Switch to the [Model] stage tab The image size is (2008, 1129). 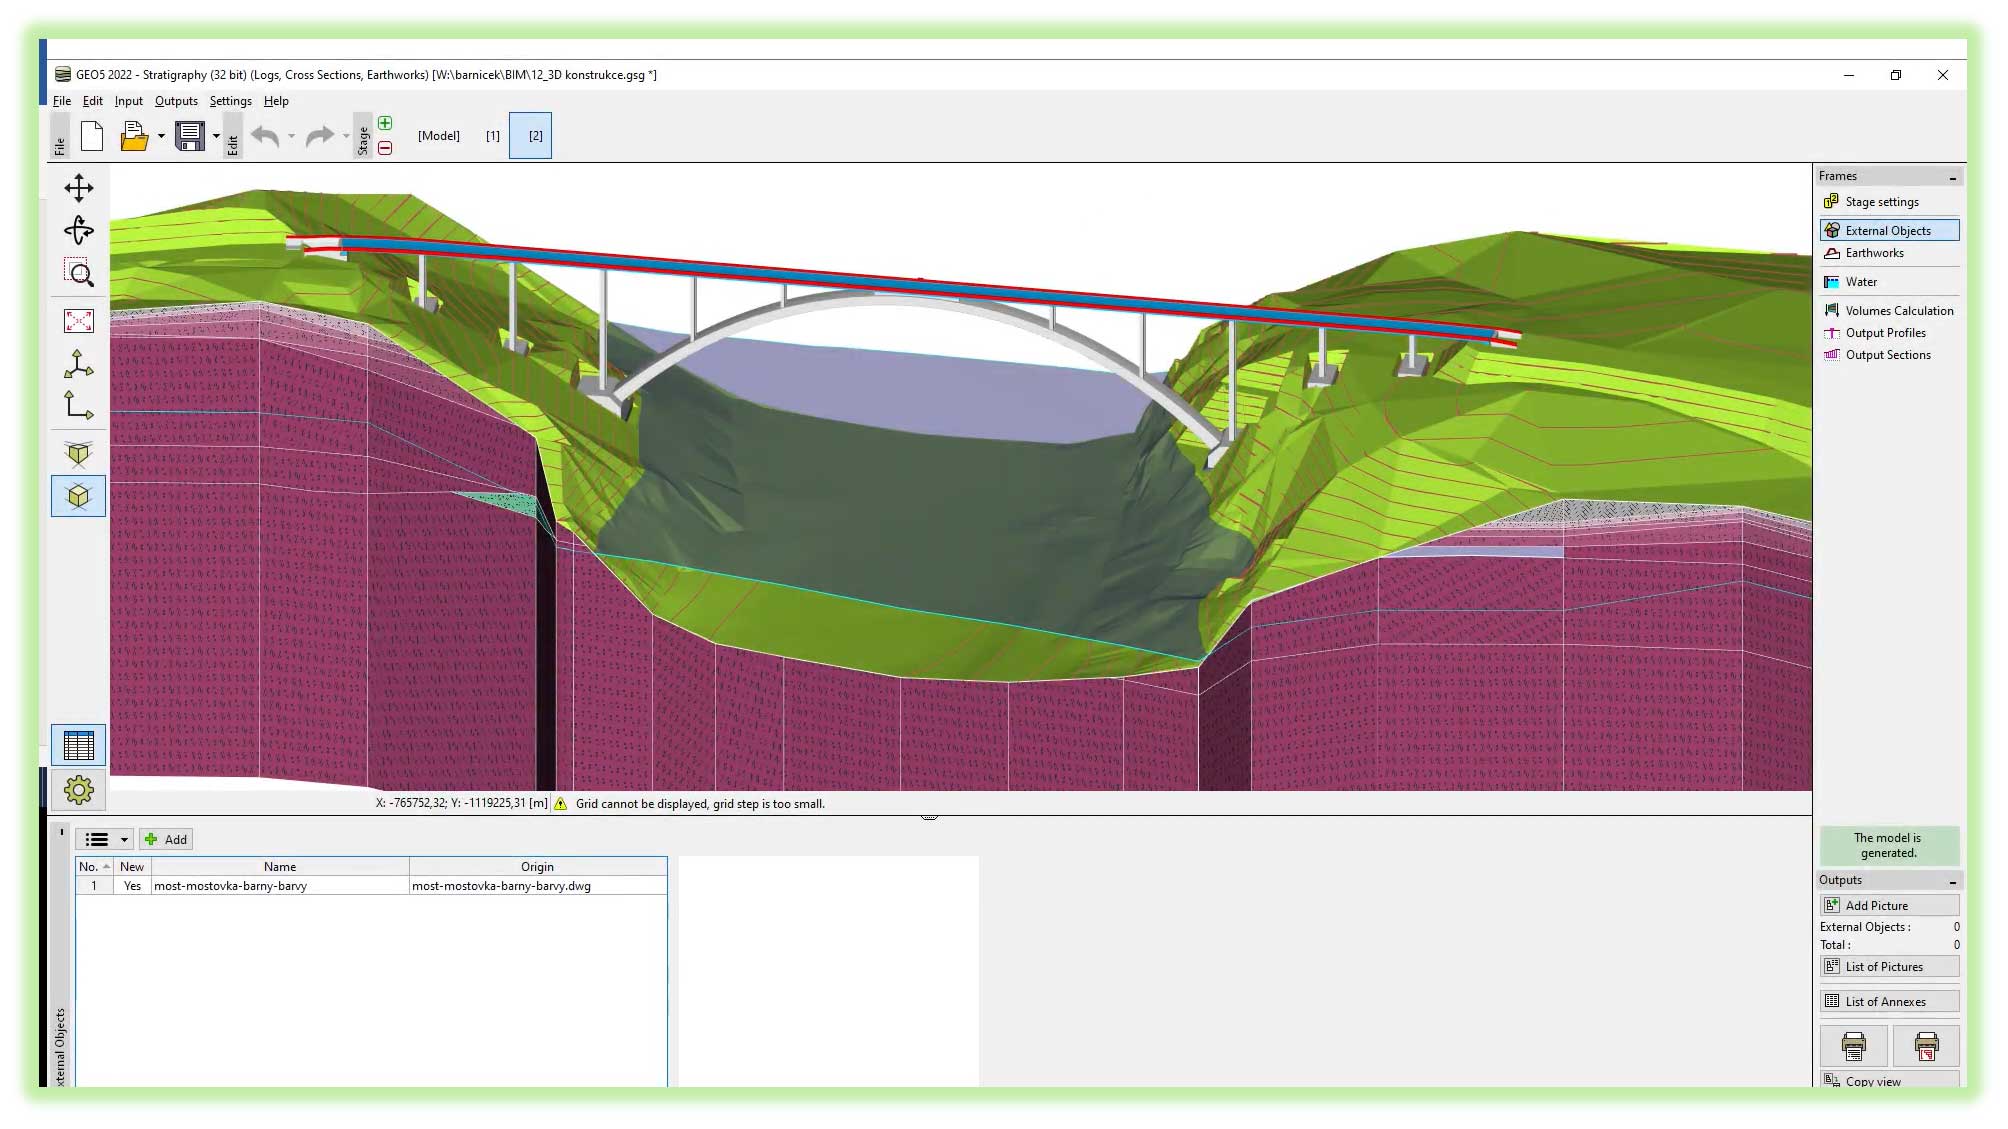[x=439, y=136]
